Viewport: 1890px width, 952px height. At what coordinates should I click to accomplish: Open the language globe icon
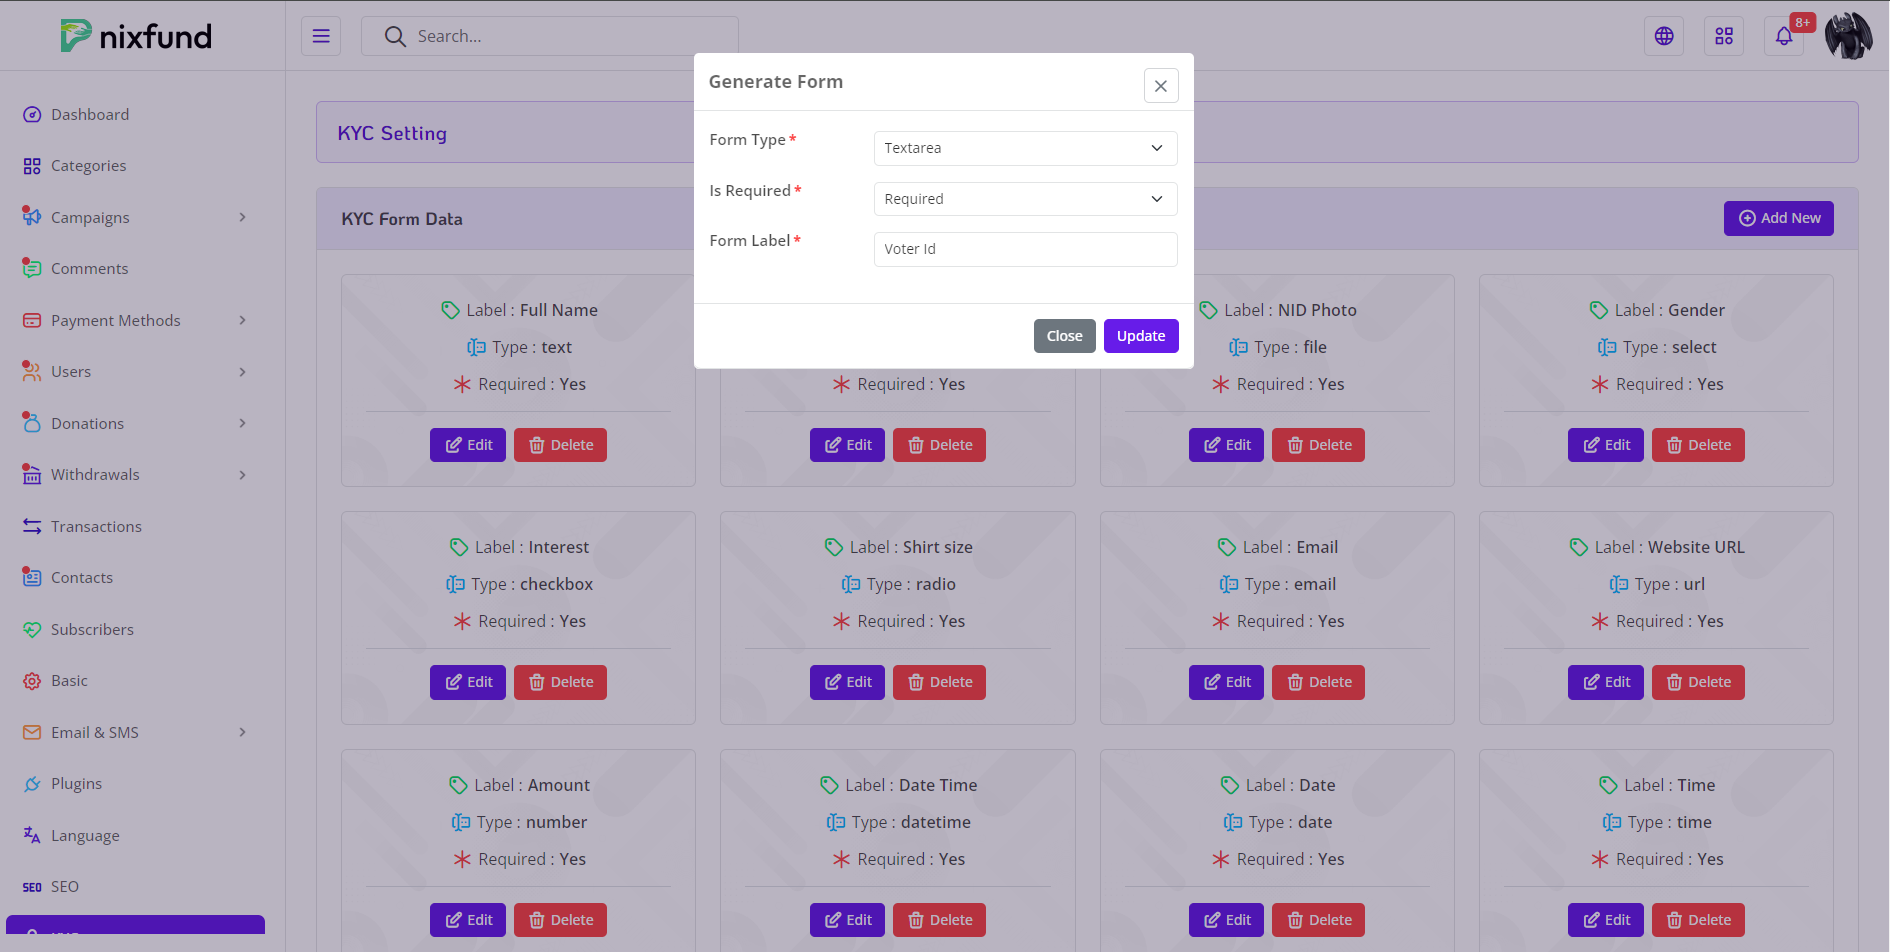pyautogui.click(x=1664, y=36)
